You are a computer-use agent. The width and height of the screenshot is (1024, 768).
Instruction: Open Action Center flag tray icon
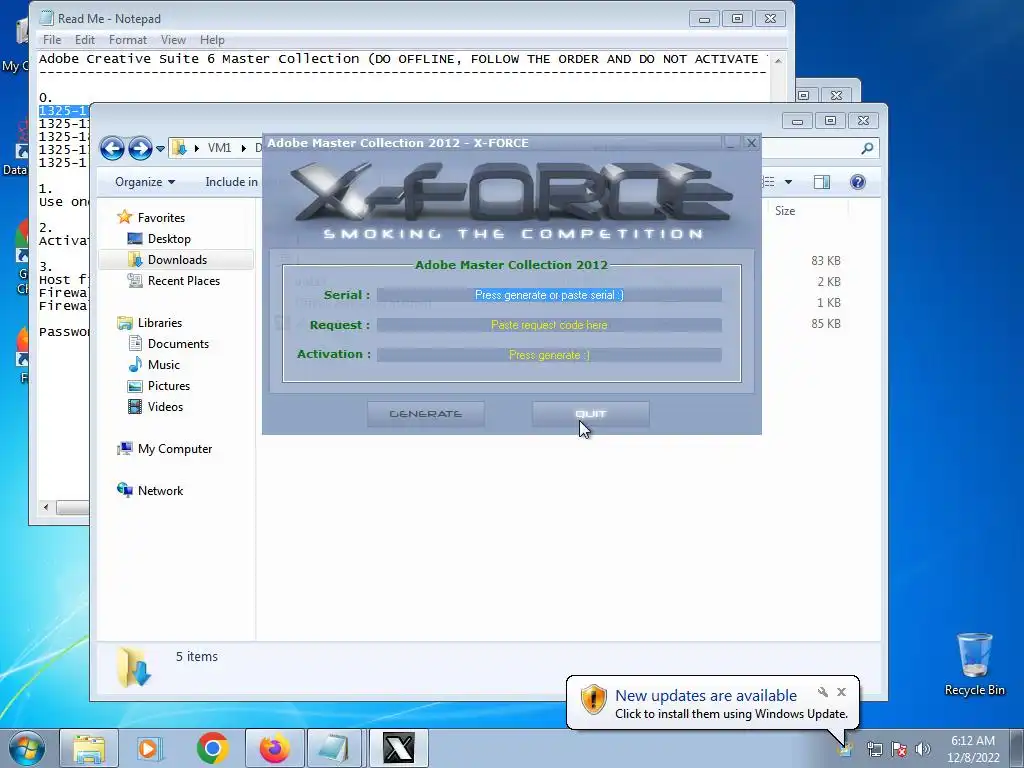899,749
